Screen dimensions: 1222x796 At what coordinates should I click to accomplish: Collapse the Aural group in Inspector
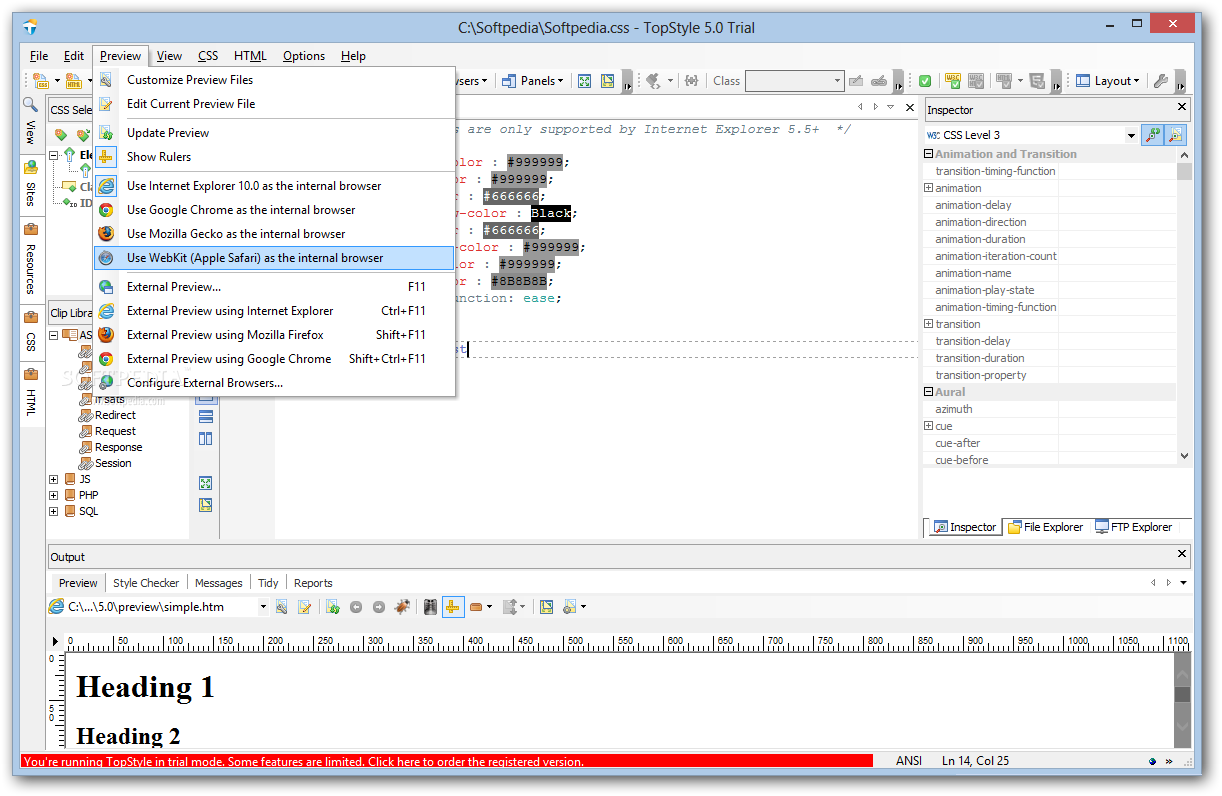coord(929,392)
